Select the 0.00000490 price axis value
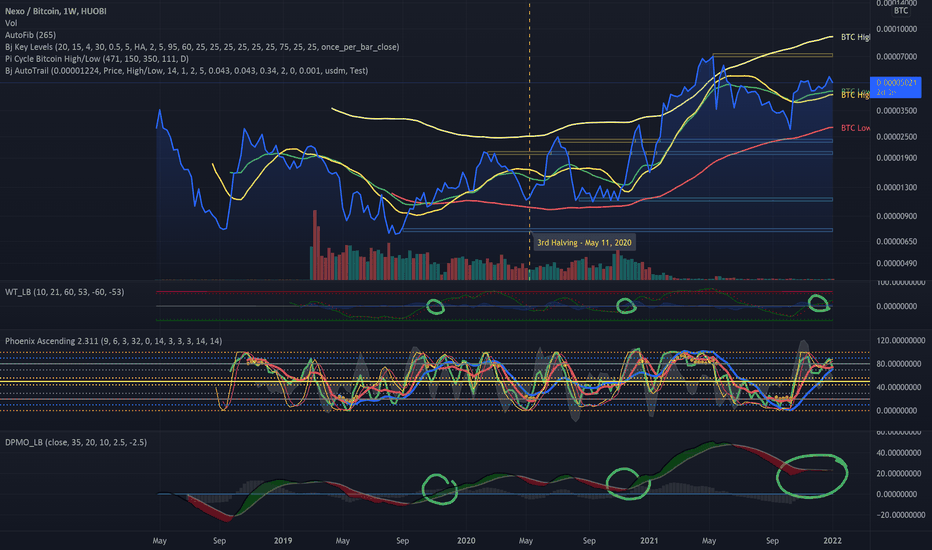The image size is (932, 550). coord(896,263)
